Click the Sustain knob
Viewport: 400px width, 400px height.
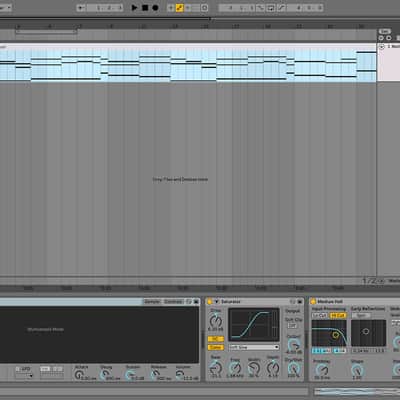(x=129, y=375)
